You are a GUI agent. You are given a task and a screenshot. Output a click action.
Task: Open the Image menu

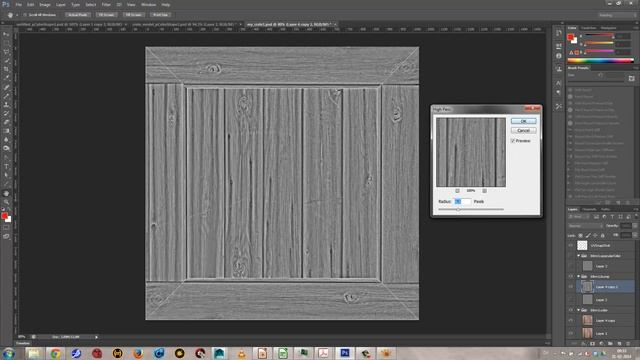tap(45, 4)
